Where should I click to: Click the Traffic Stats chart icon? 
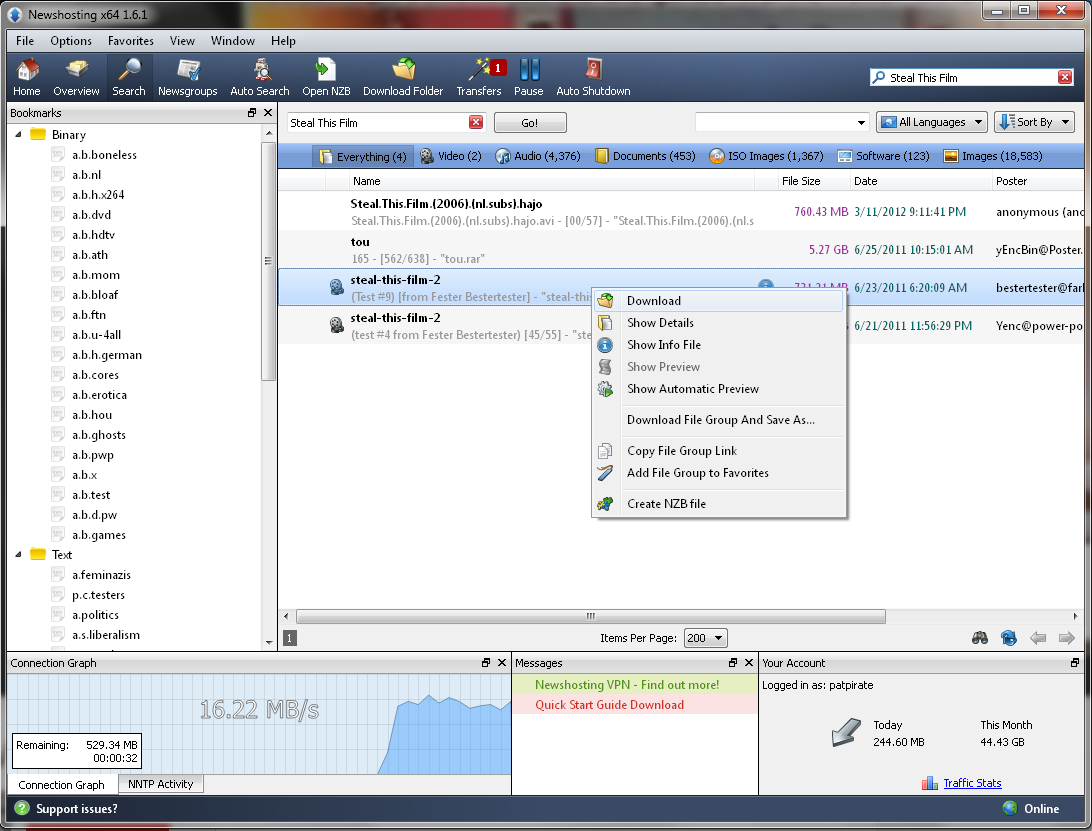pyautogui.click(x=930, y=783)
